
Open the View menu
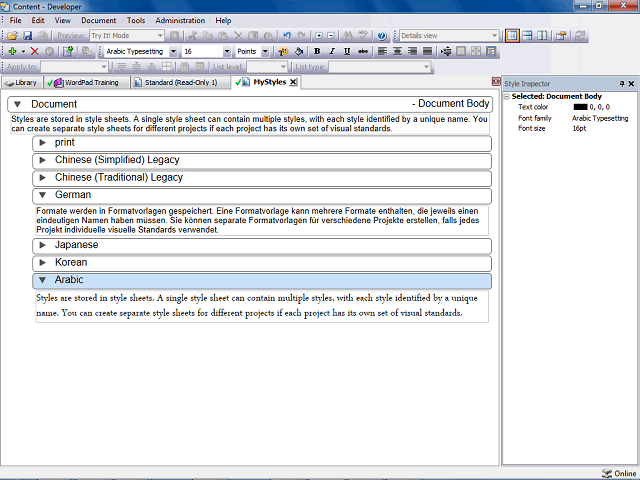click(x=62, y=20)
